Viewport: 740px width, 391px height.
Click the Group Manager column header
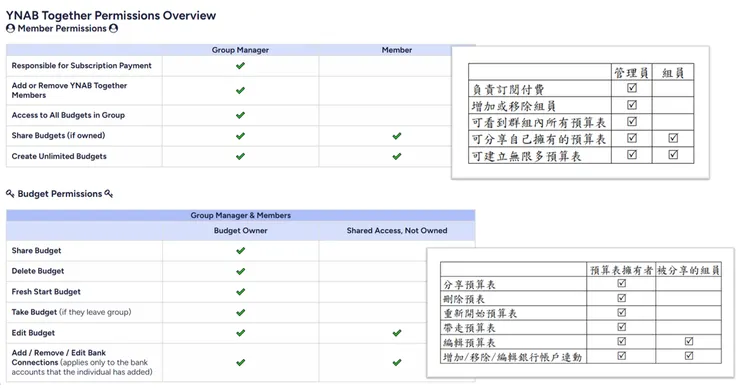click(240, 50)
